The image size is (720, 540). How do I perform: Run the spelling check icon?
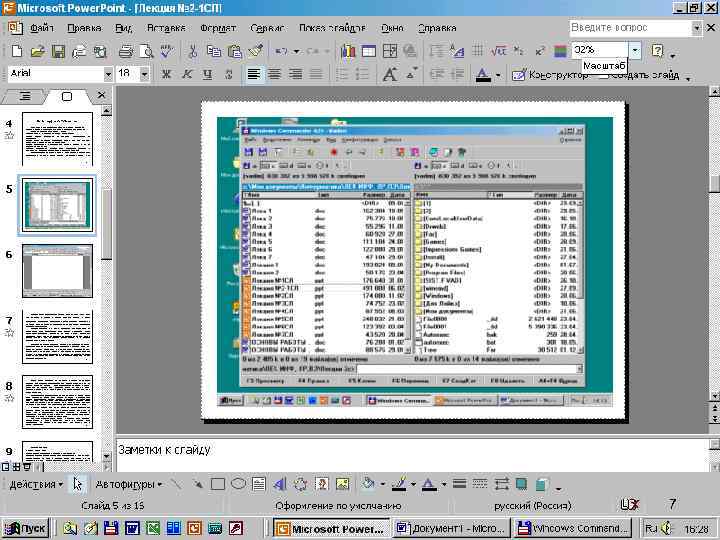pyautogui.click(x=167, y=51)
